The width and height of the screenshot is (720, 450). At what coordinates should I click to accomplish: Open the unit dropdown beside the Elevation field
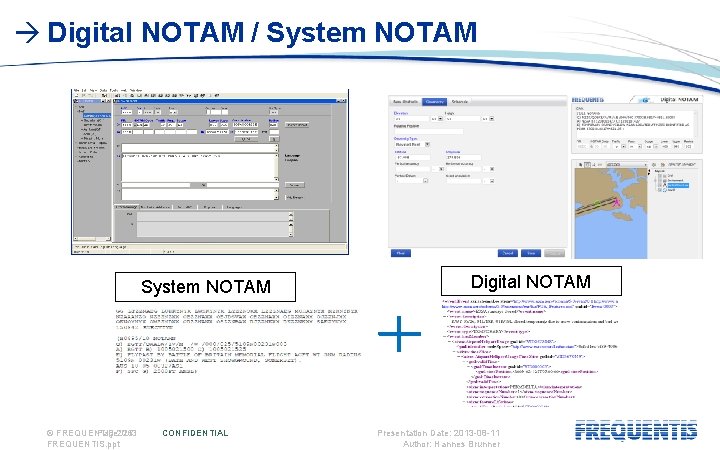coord(440,118)
